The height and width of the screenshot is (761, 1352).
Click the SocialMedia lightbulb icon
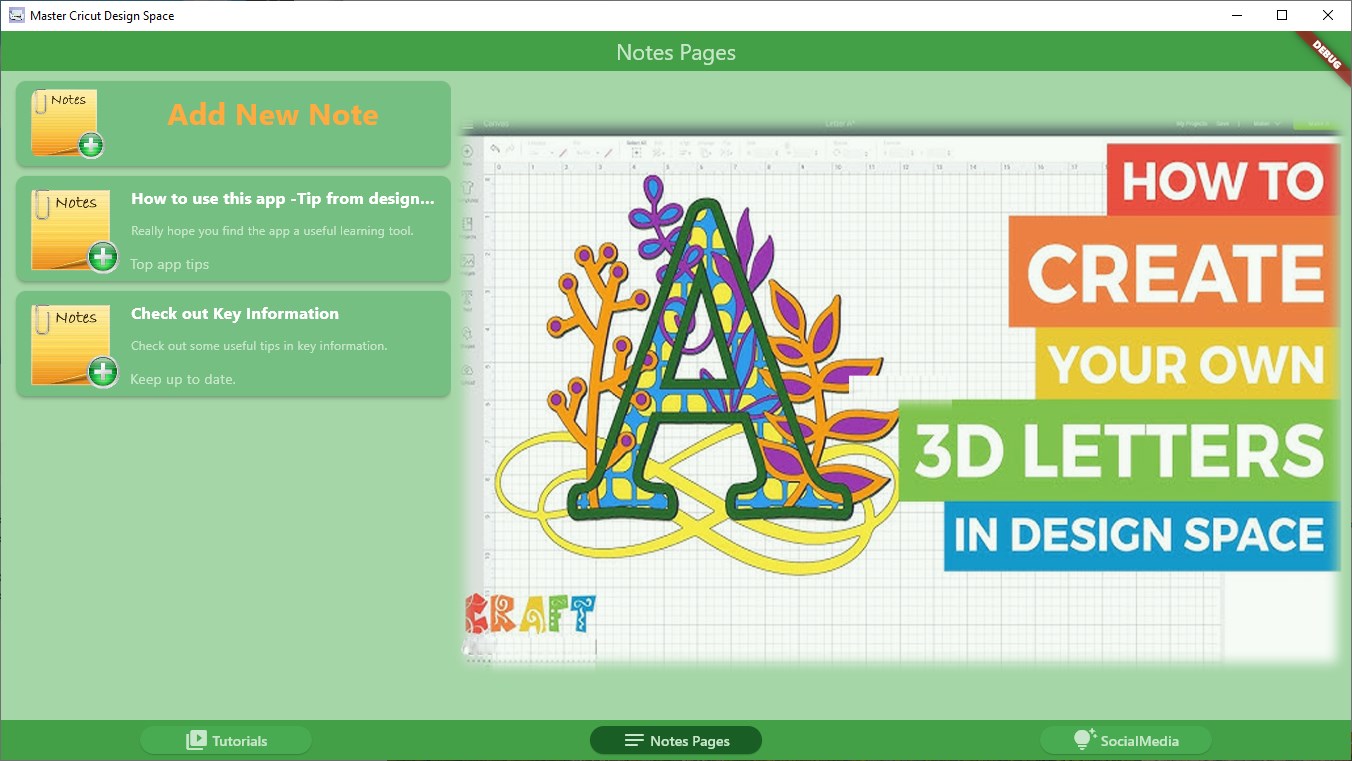coord(1083,738)
